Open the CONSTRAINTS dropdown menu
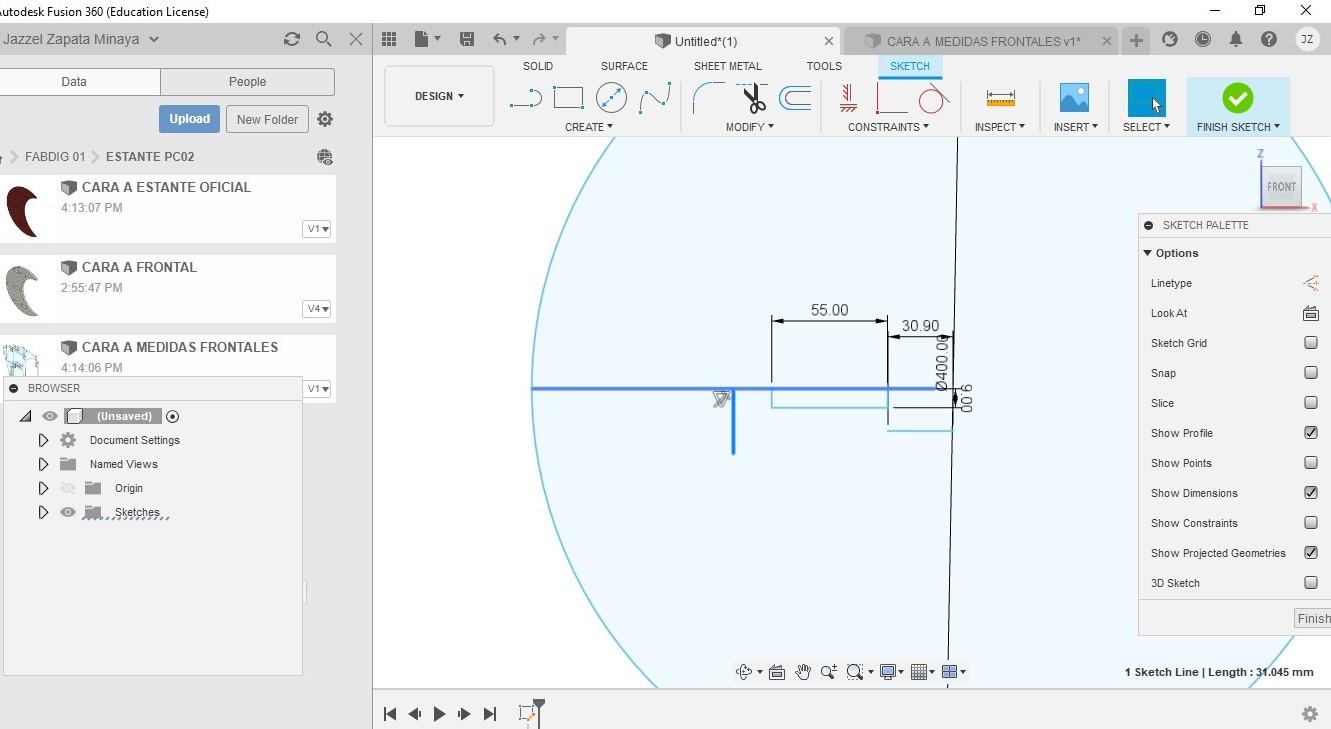This screenshot has height=729, width=1331. (x=888, y=127)
